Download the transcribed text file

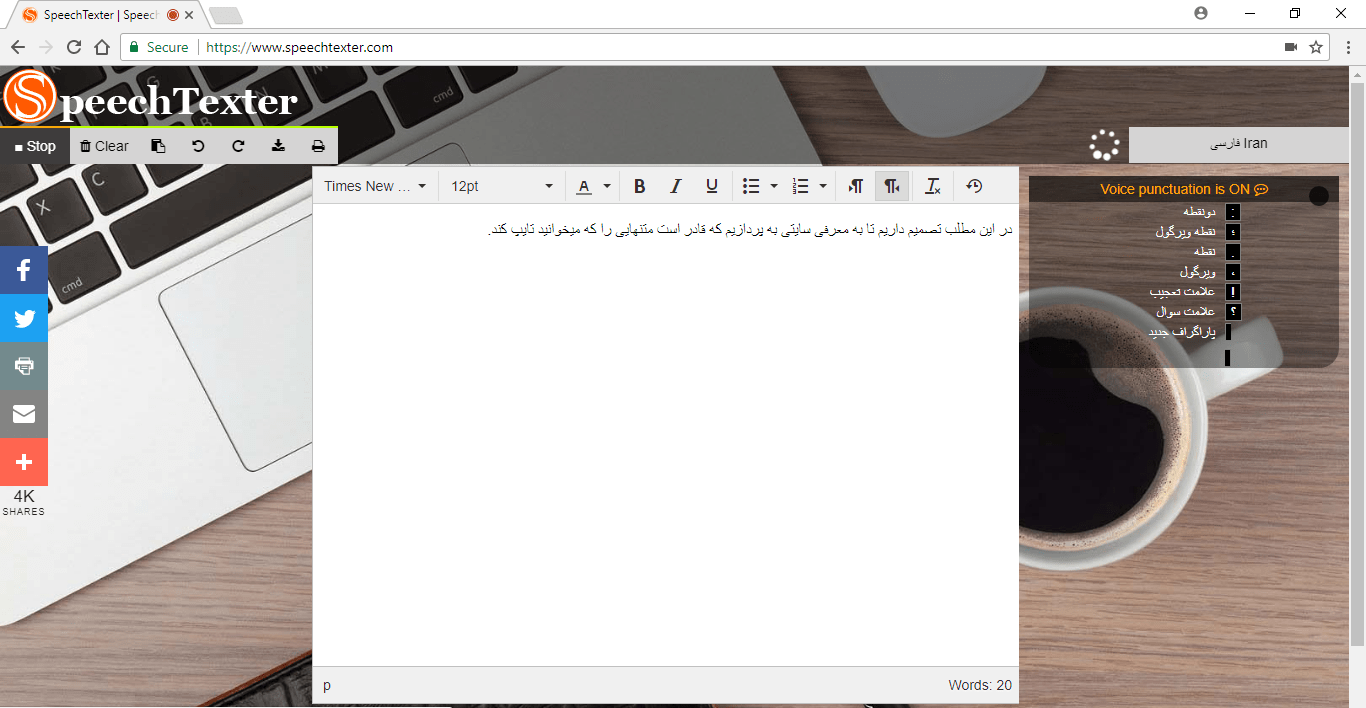pos(278,146)
